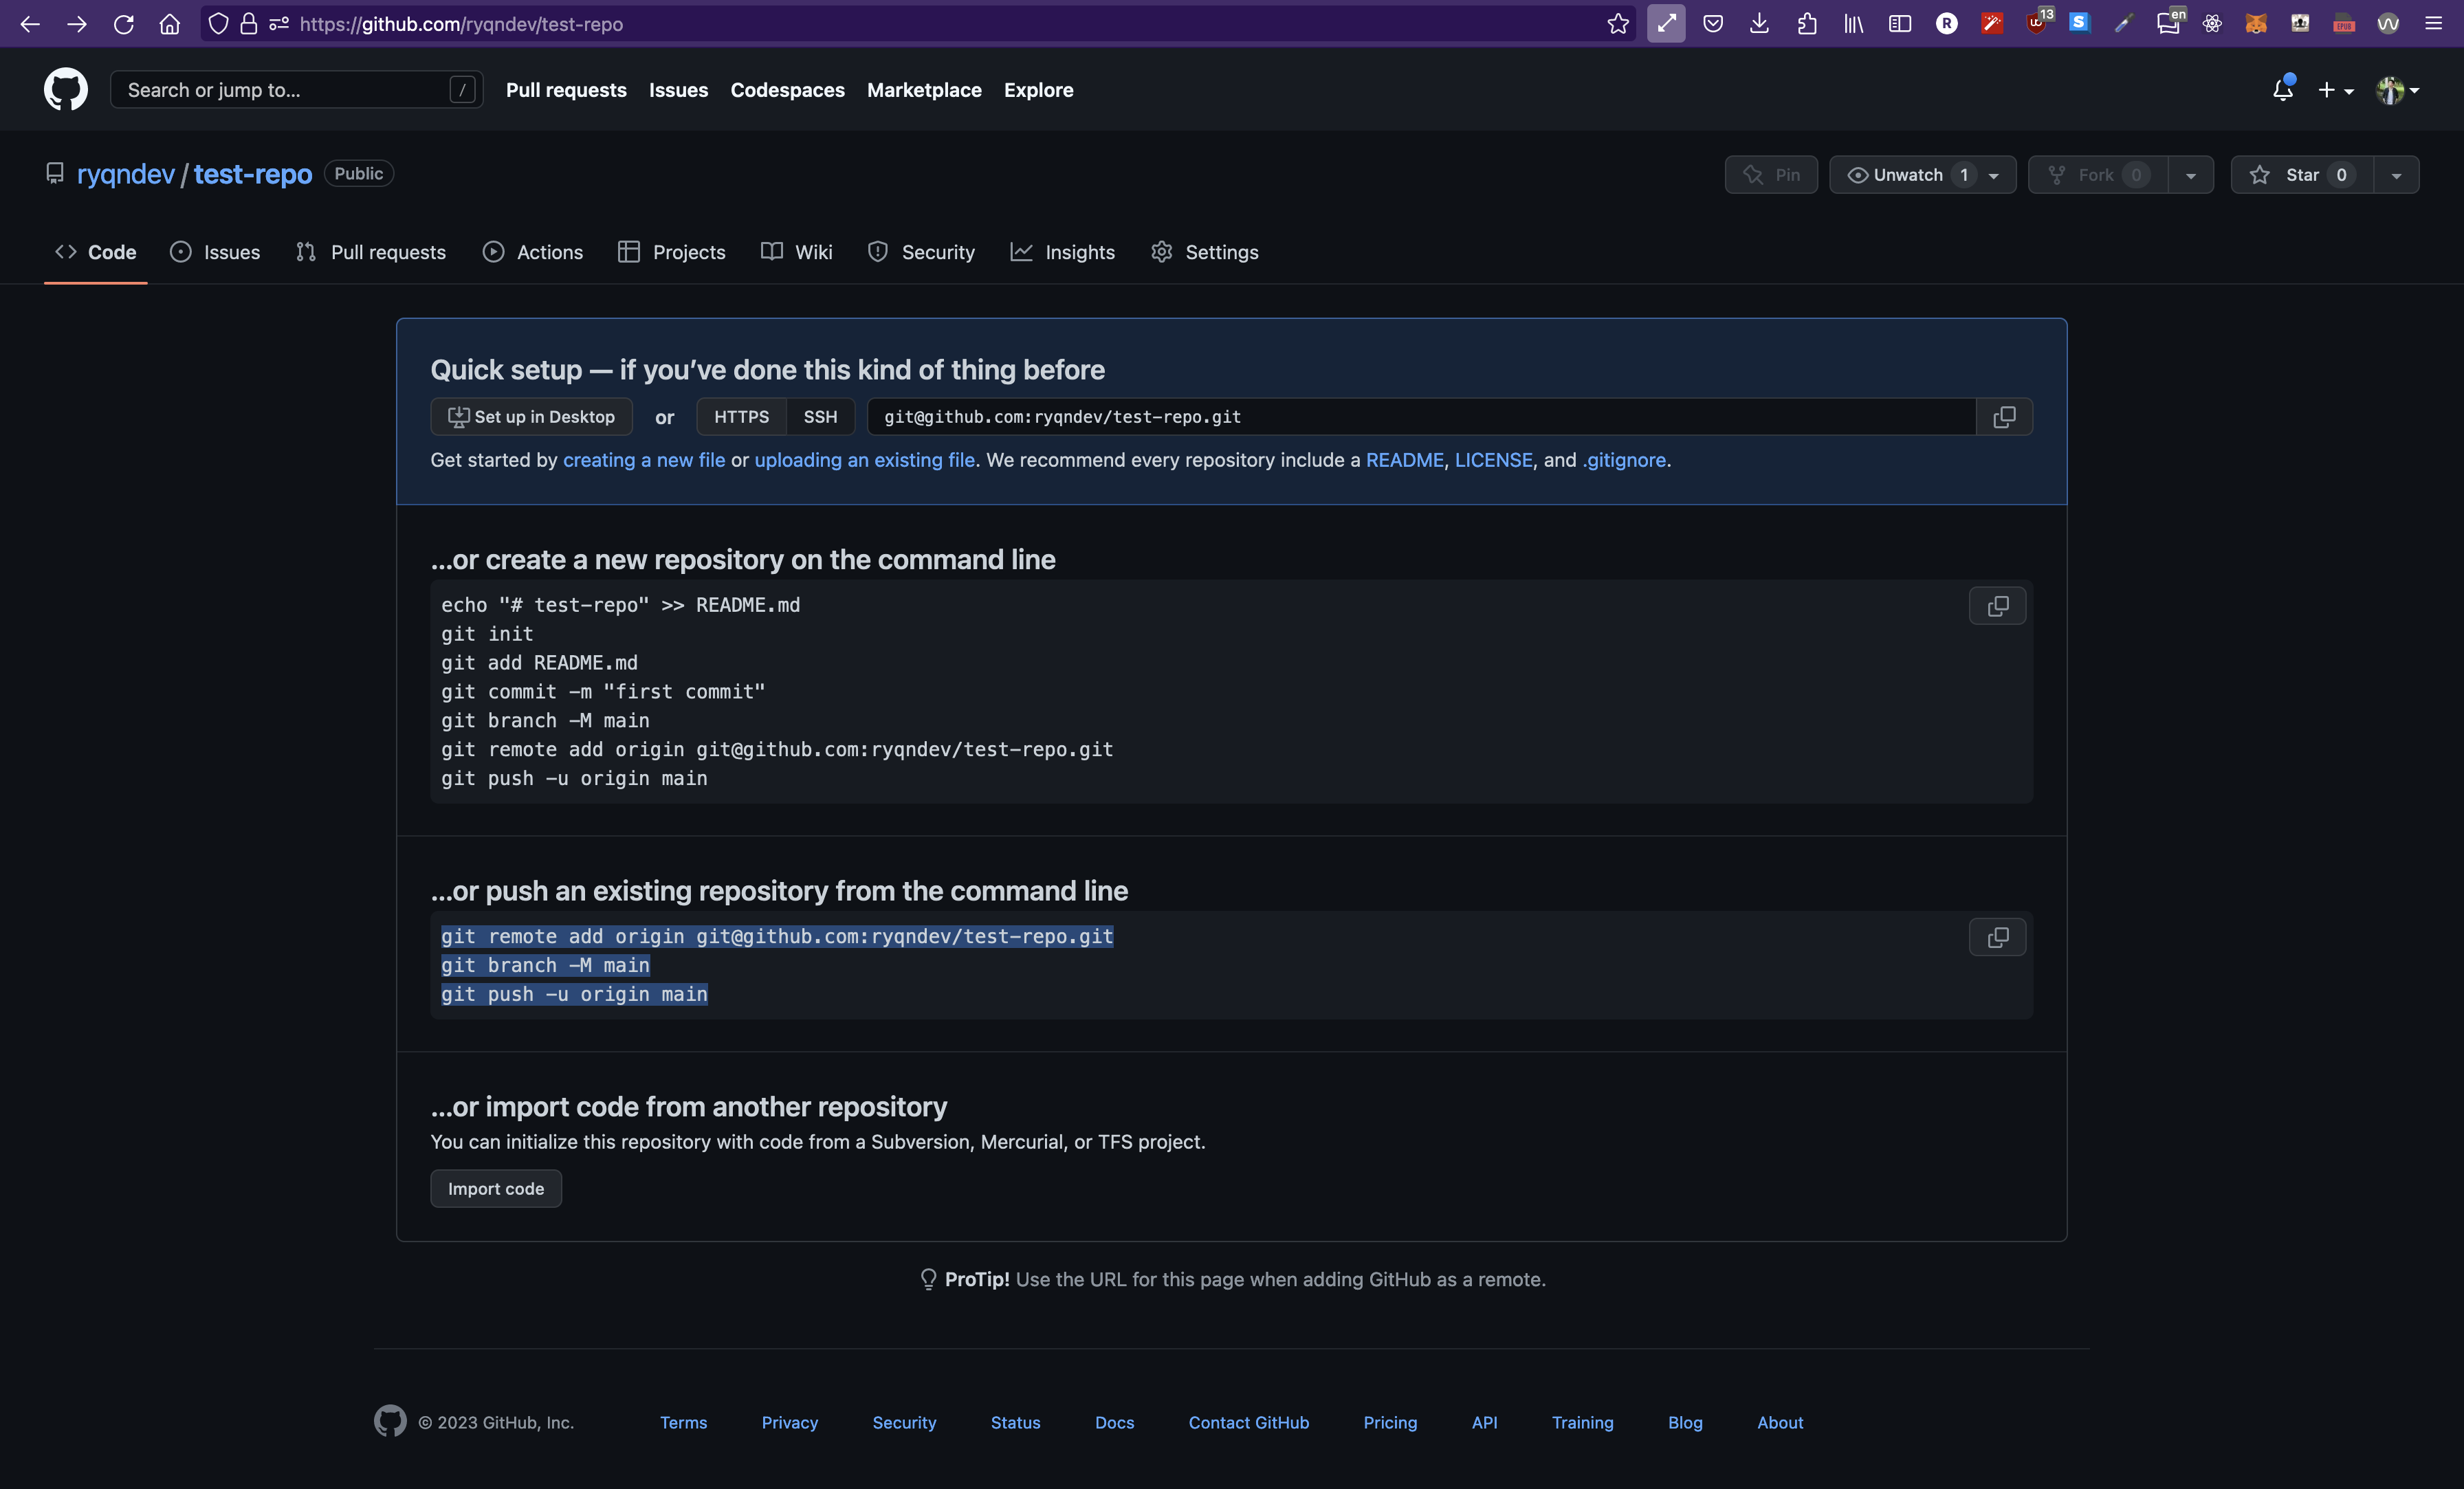The width and height of the screenshot is (2464, 1489).
Task: Open the notifications bell
Action: [x=2282, y=90]
